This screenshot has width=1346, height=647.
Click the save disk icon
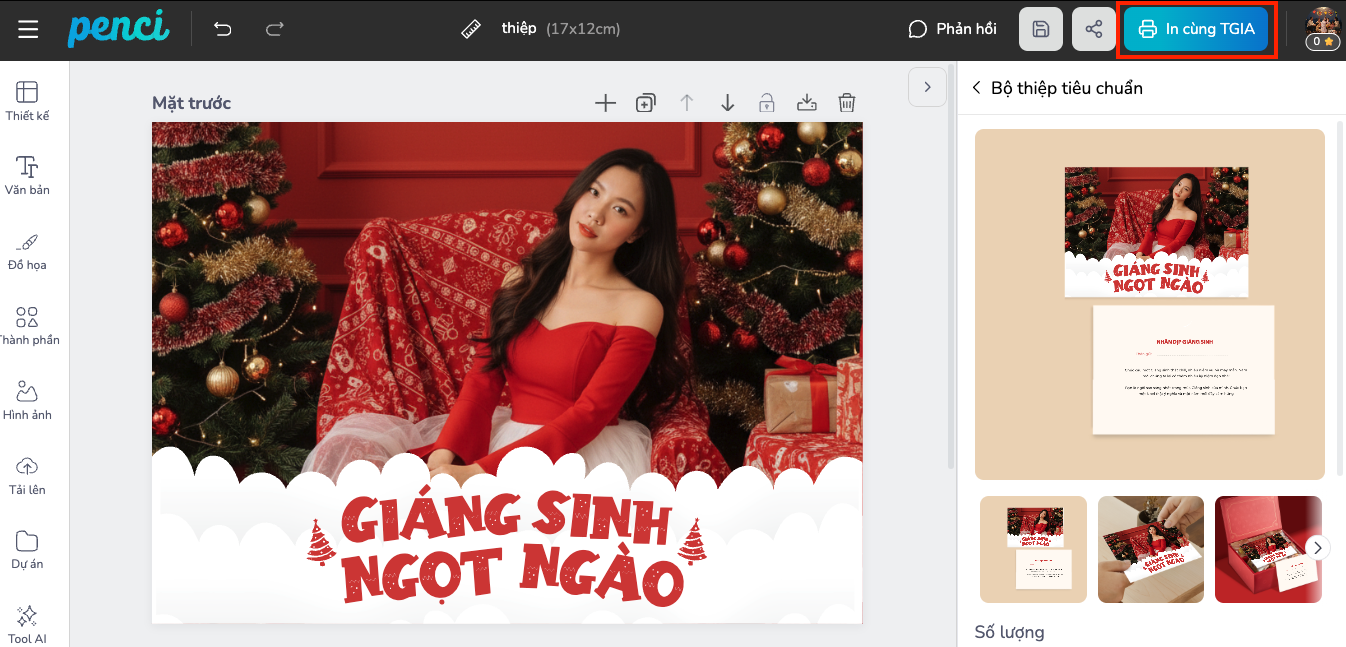coord(1040,29)
